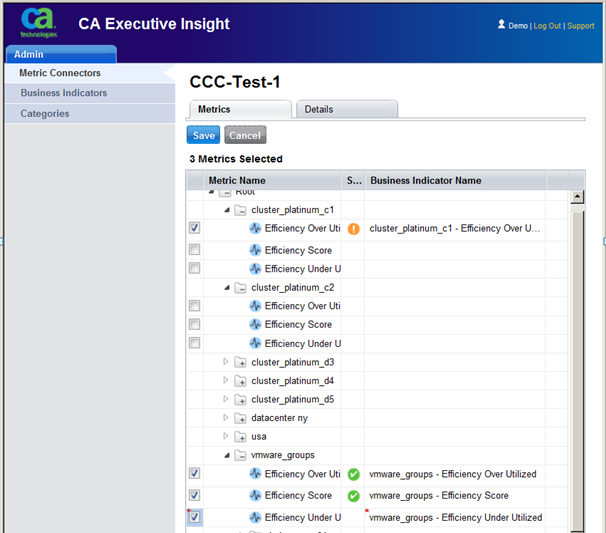
Task: Click the Save button
Action: point(203,135)
